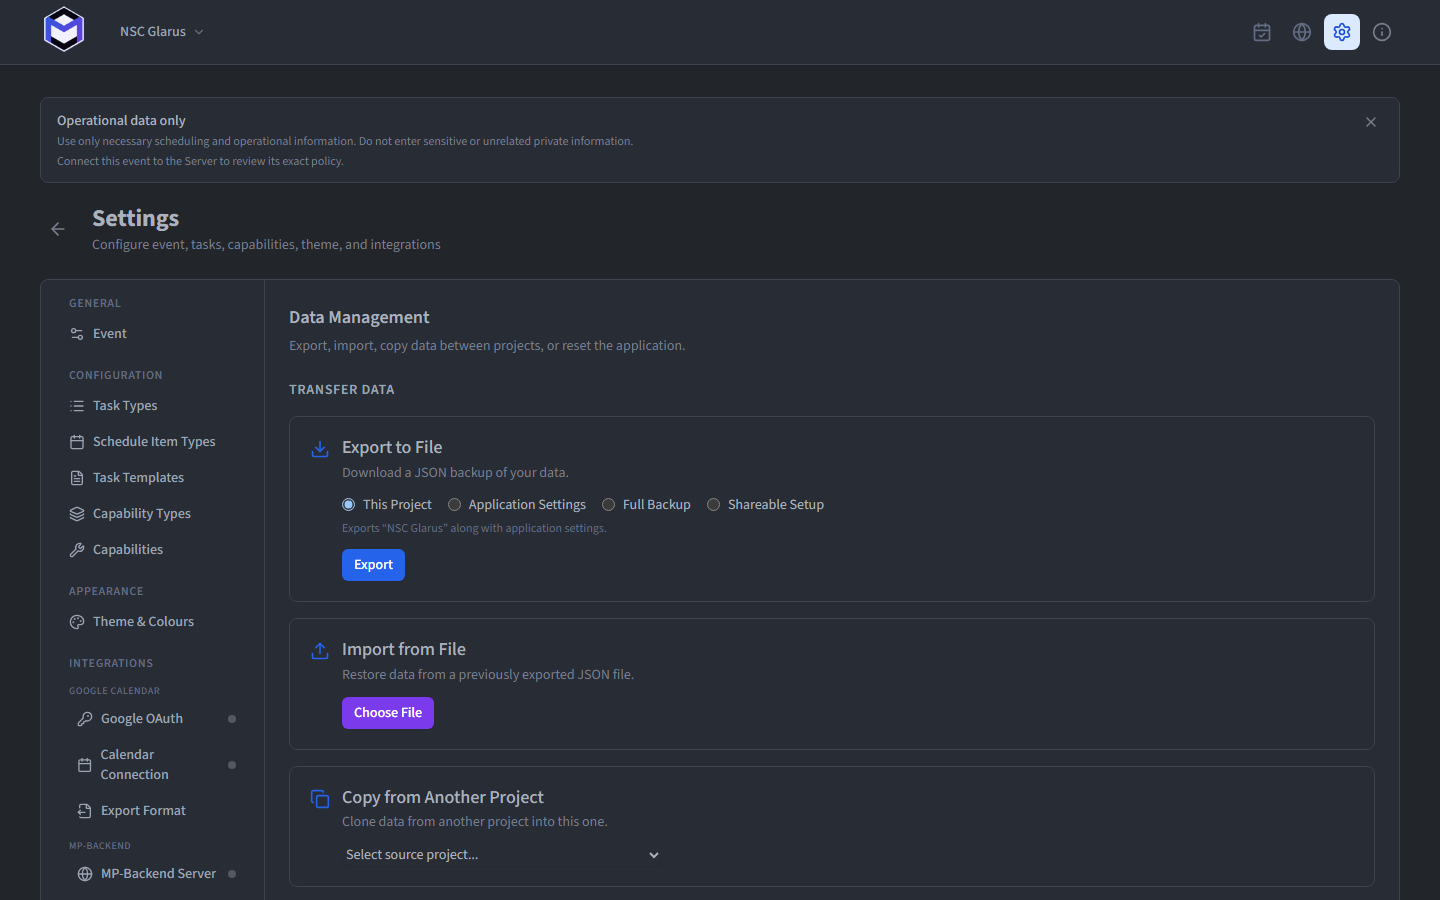The image size is (1440, 900).
Task: Click the MP-Backend Server status dot
Action: (232, 874)
